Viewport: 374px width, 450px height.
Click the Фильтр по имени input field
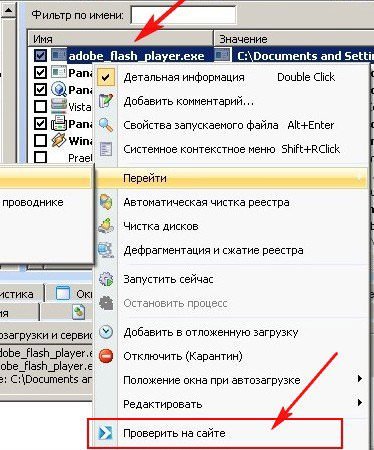(183, 15)
